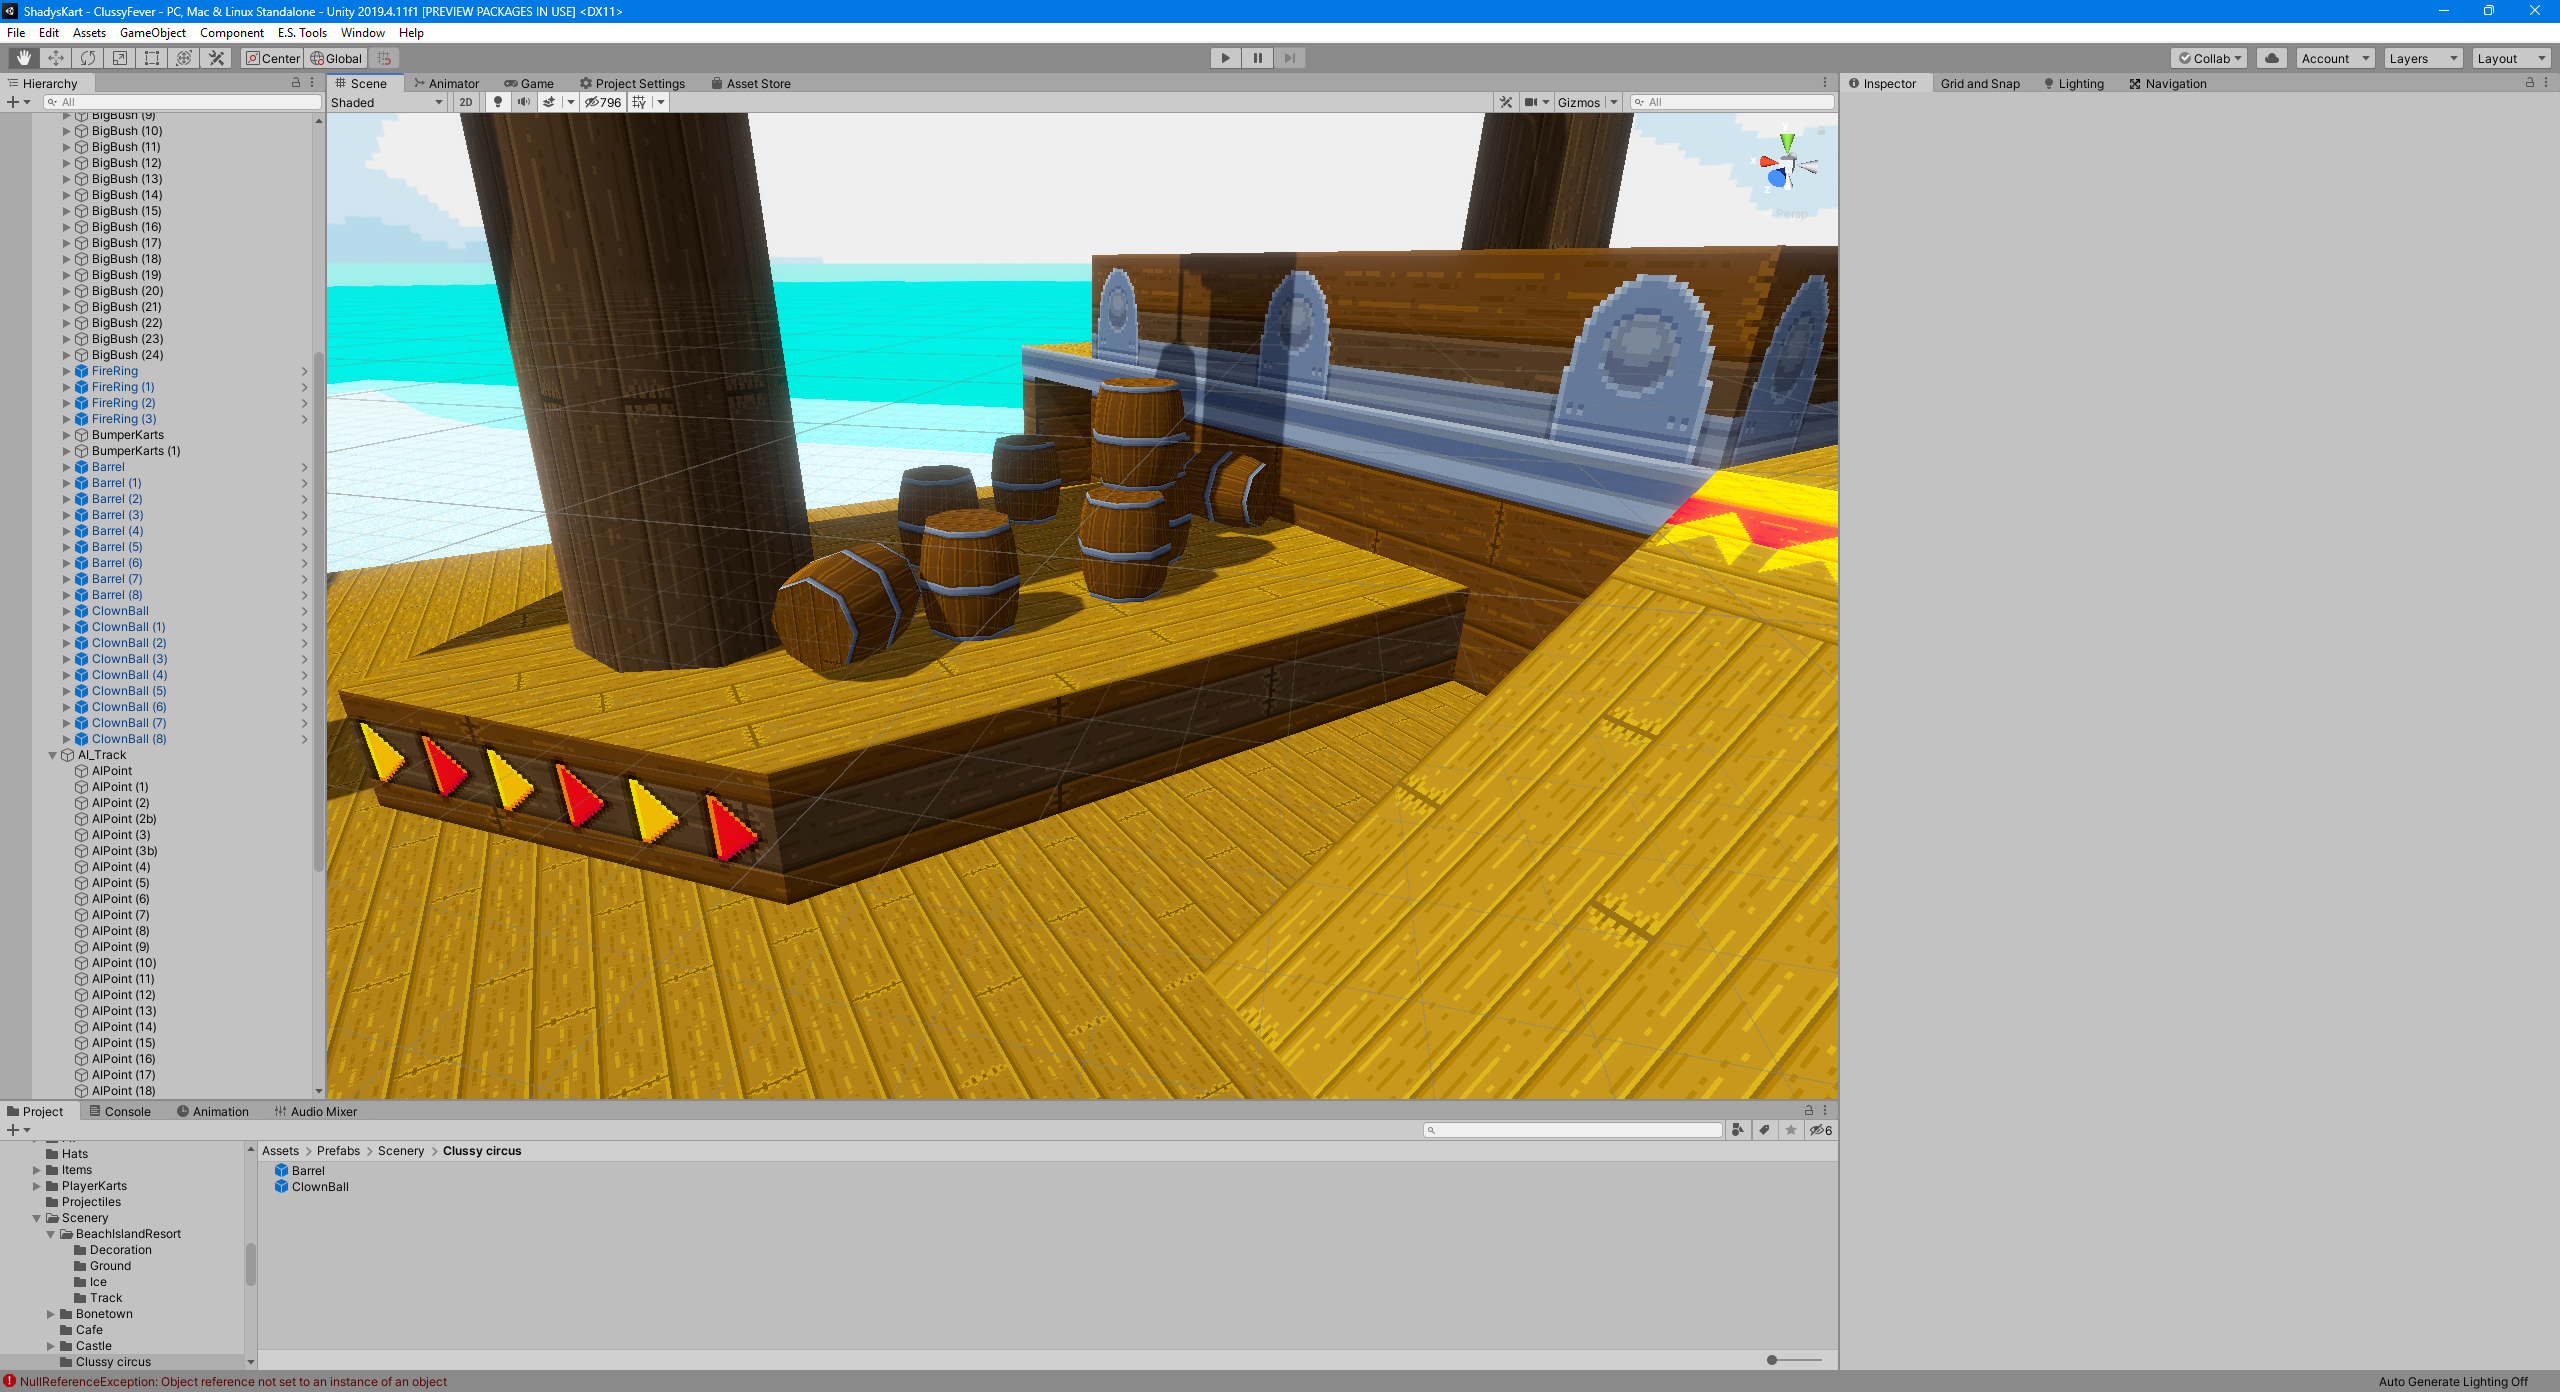Screen dimensions: 2560x1392
Task: Mute scene audio toggle
Action: click(523, 102)
